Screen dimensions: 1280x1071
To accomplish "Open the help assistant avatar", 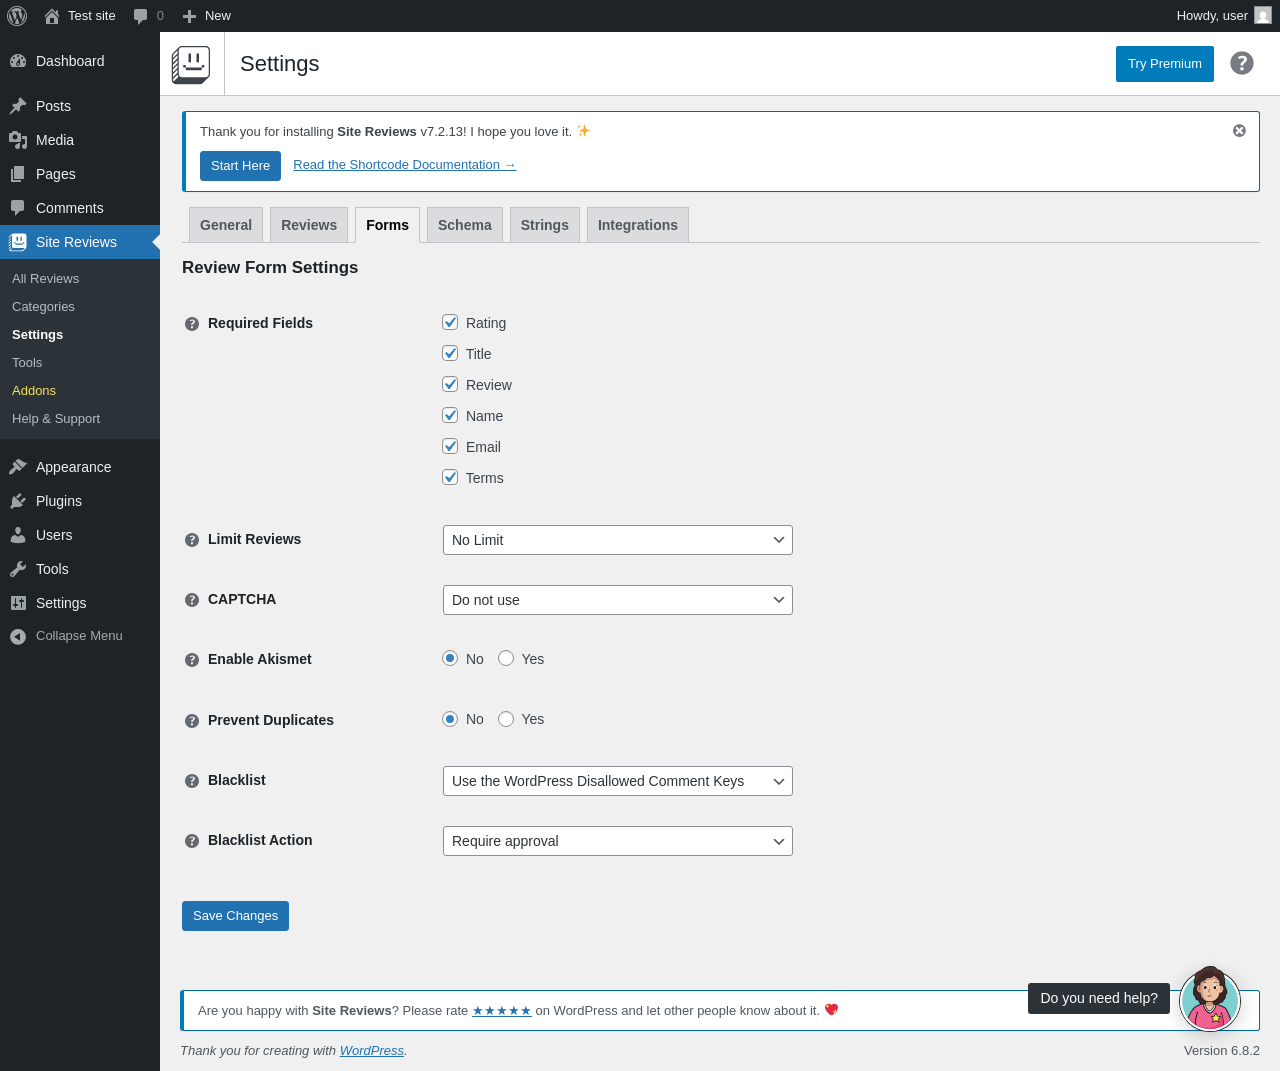I will tap(1210, 1000).
